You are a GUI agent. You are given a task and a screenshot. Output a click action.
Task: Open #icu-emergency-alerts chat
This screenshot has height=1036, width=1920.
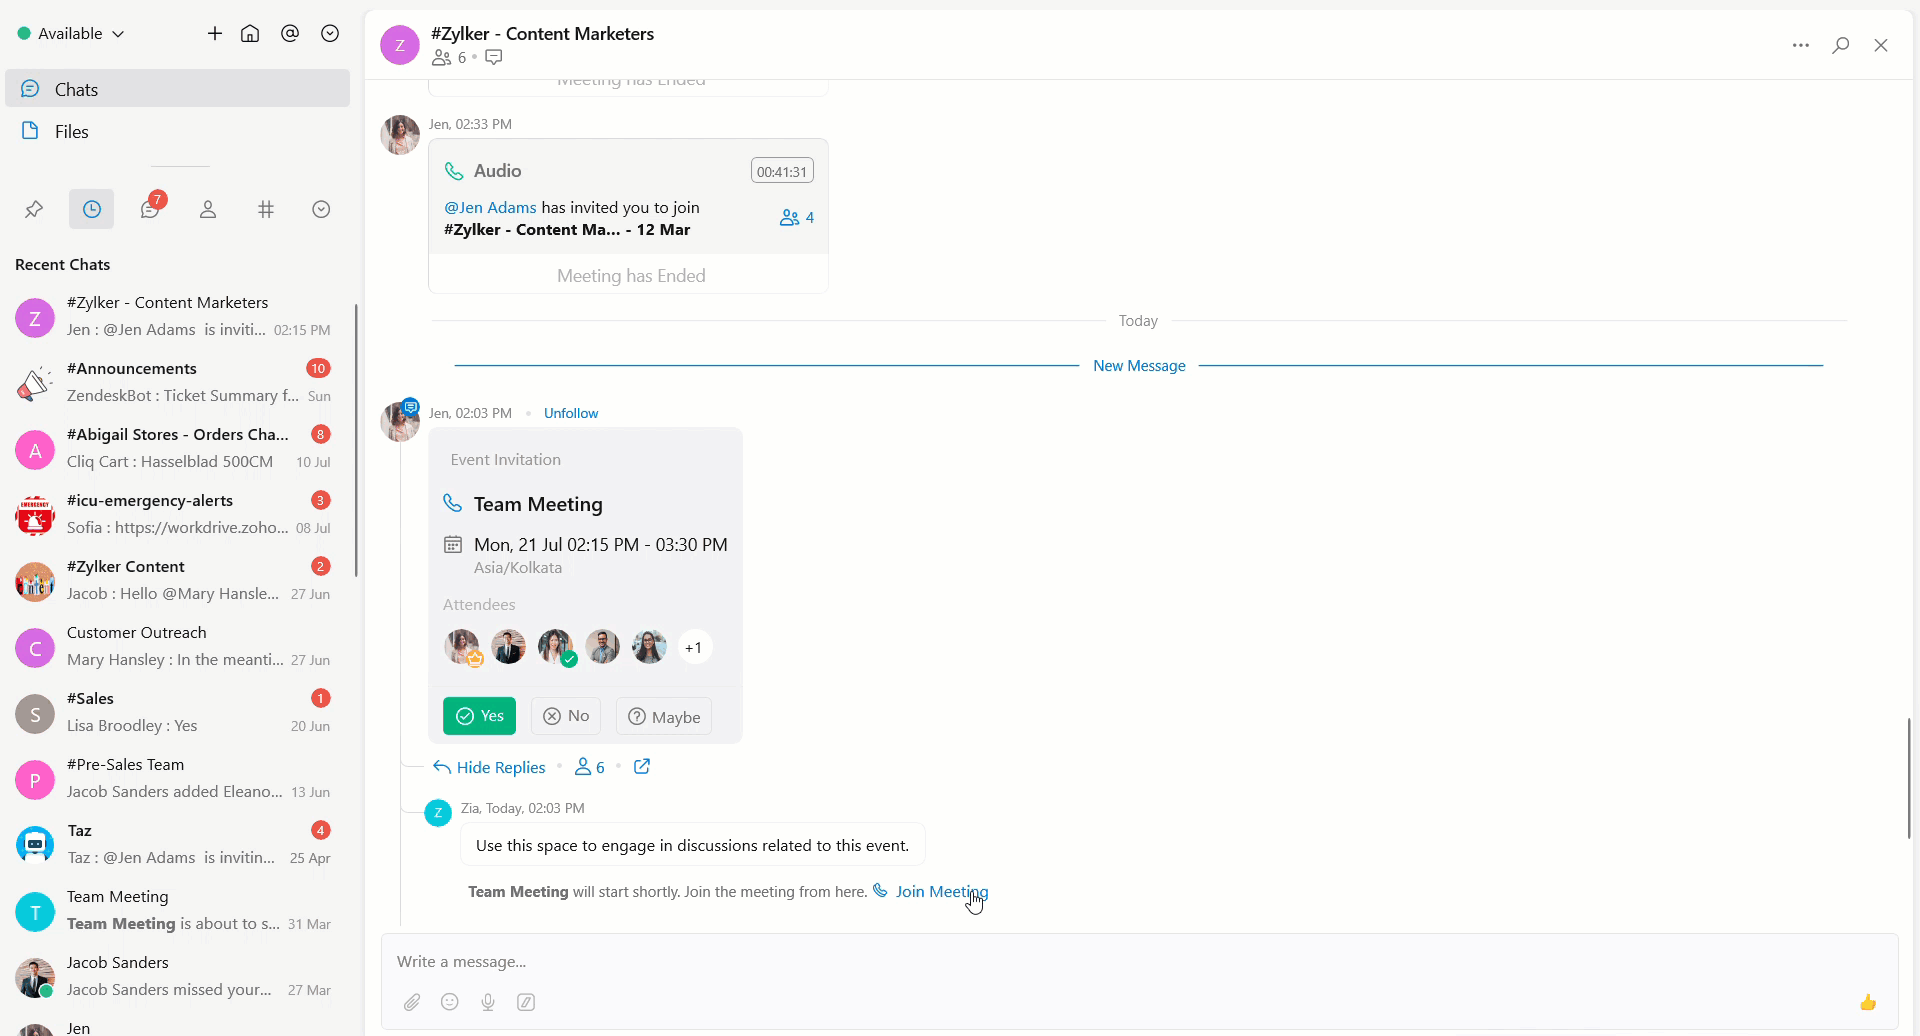pos(178,514)
